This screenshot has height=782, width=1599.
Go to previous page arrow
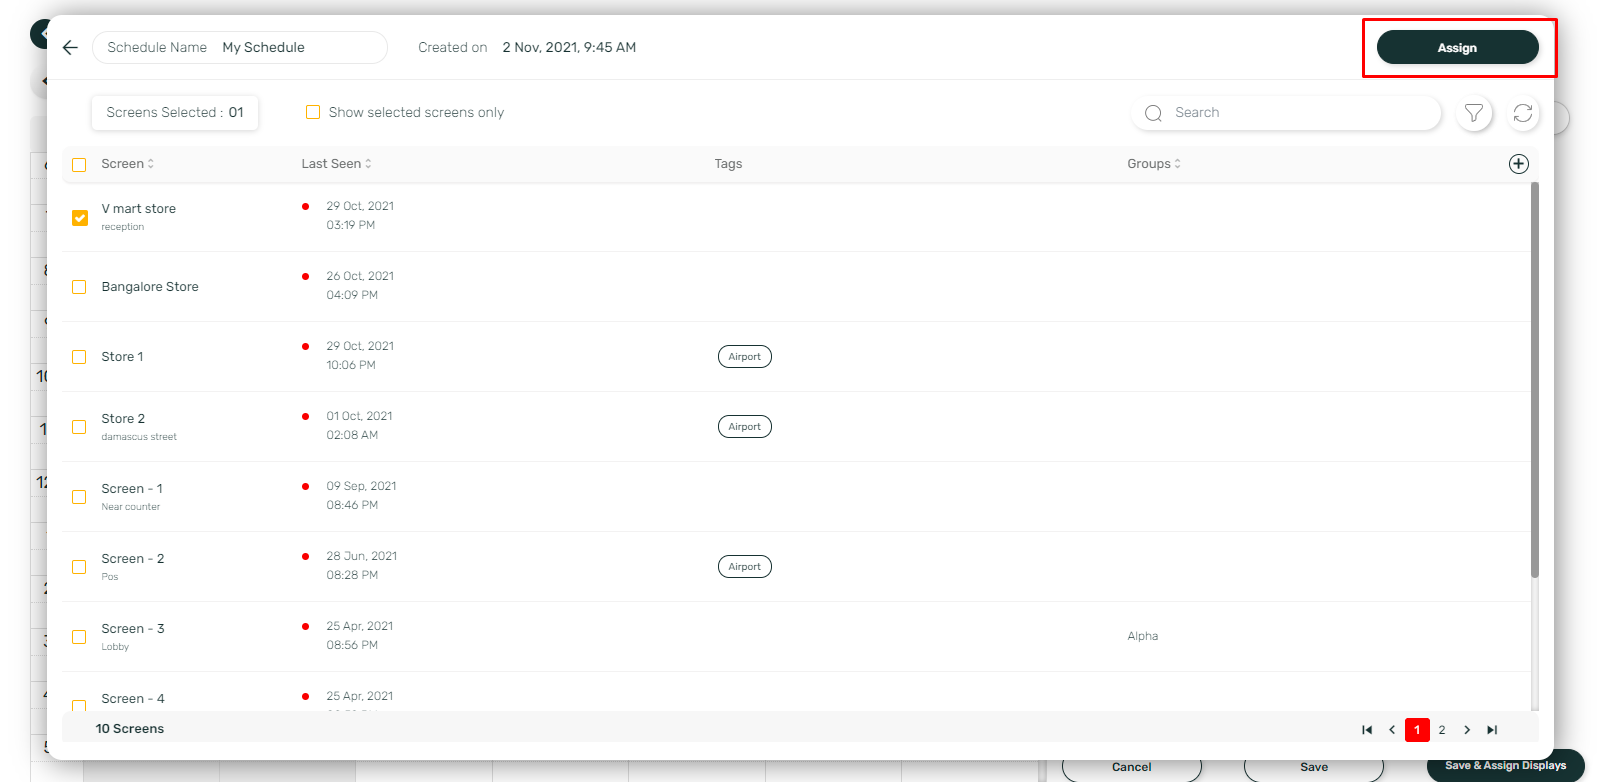(1392, 730)
